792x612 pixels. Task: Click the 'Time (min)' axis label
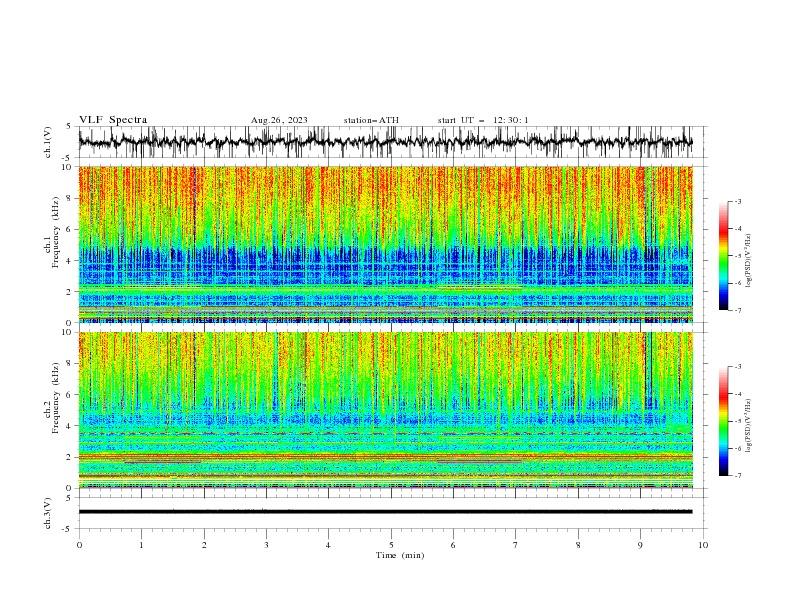click(400, 555)
